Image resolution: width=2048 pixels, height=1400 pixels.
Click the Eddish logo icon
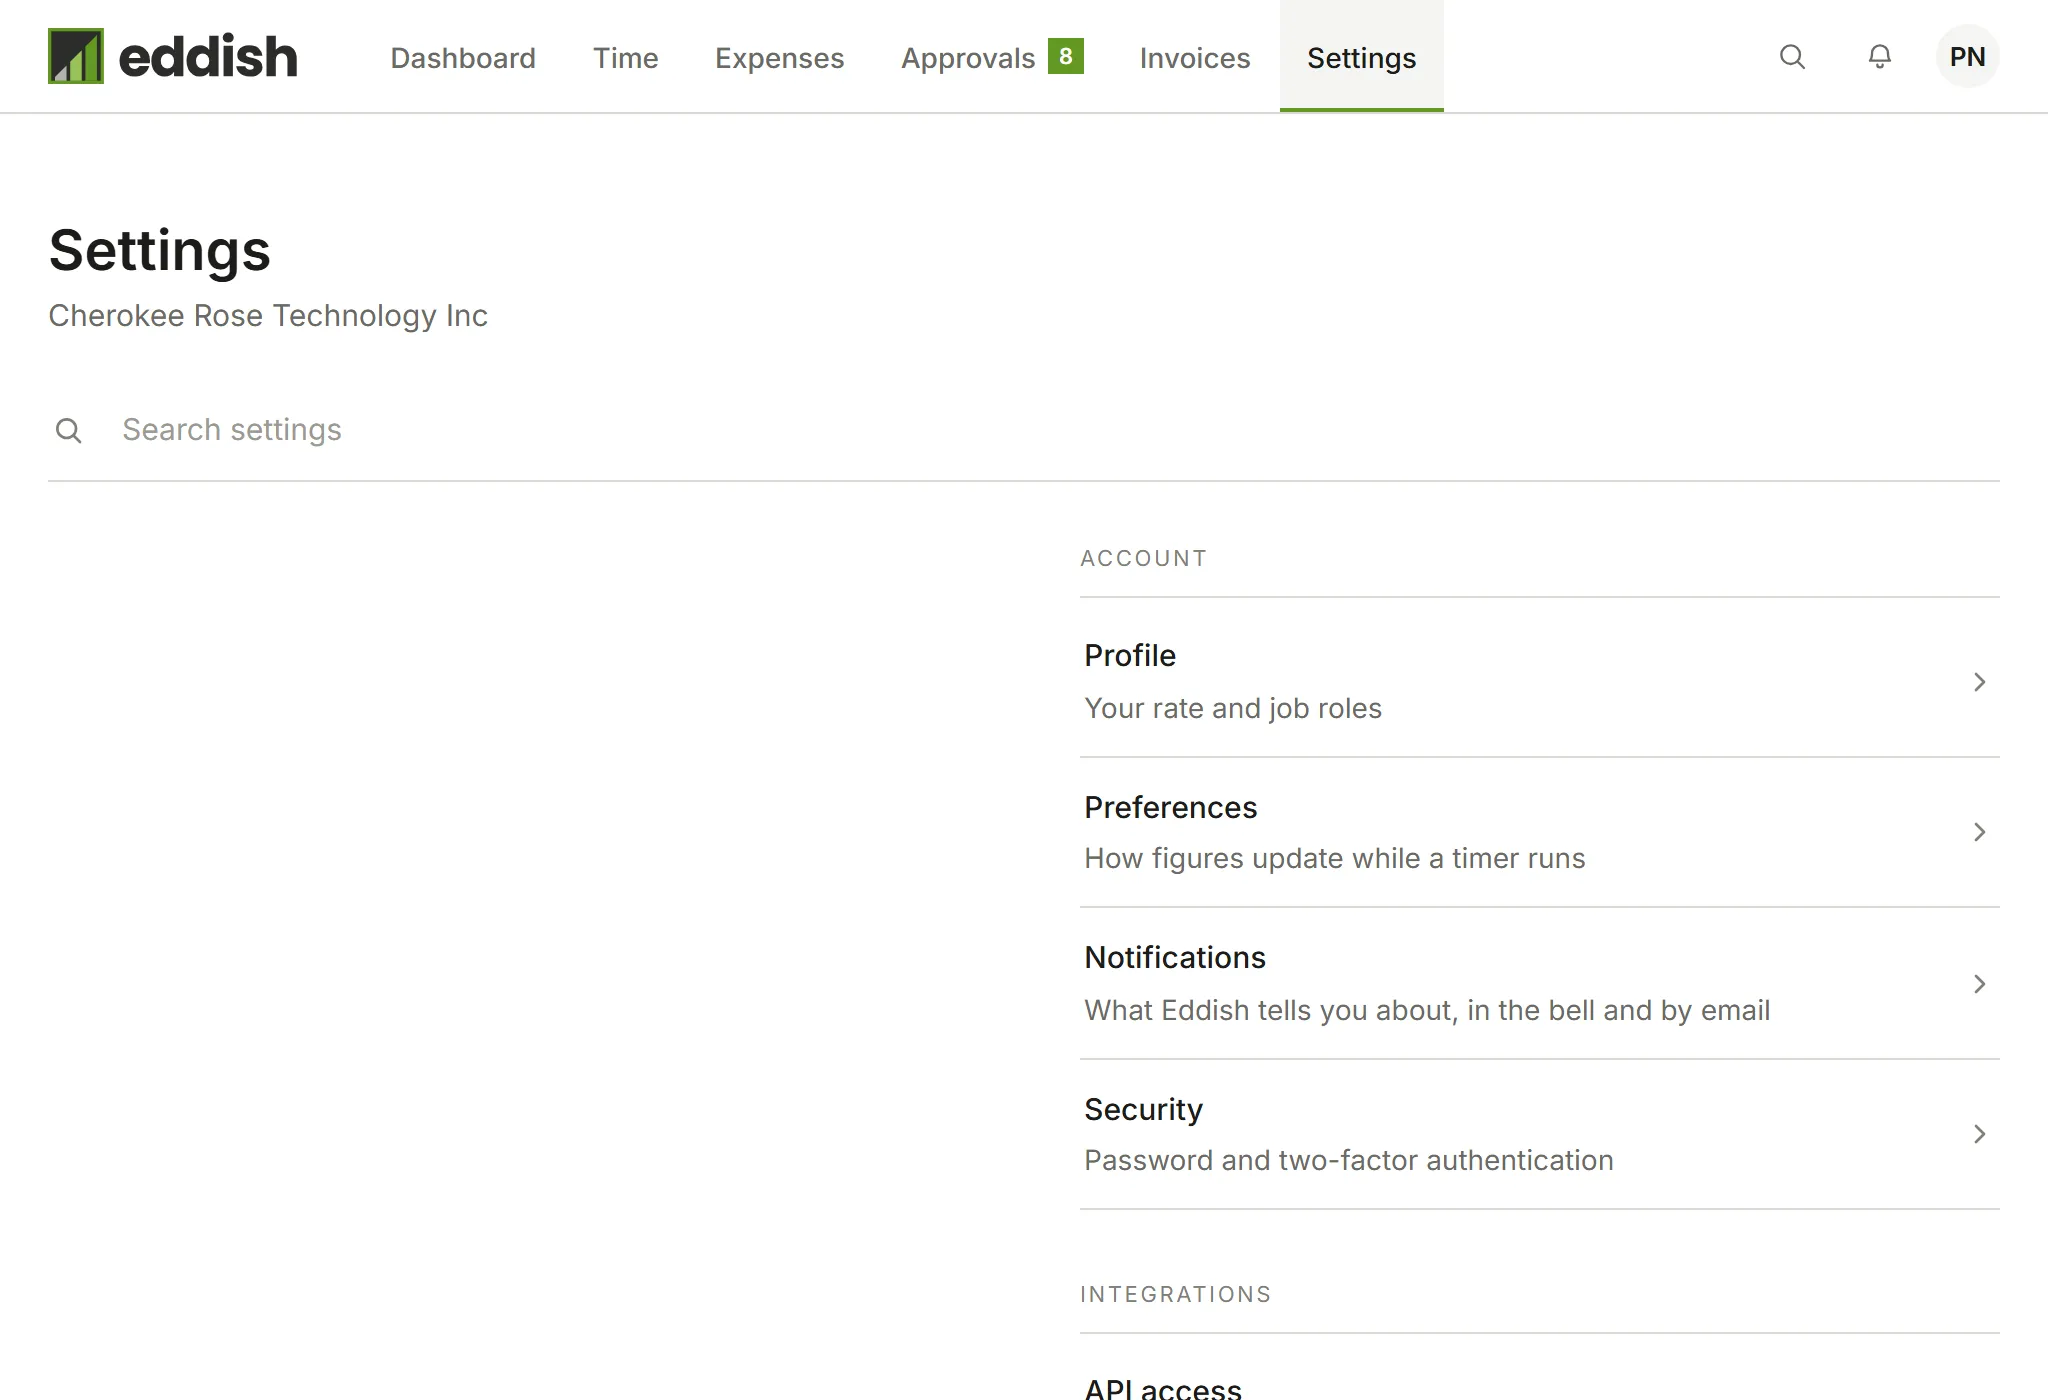tap(76, 56)
